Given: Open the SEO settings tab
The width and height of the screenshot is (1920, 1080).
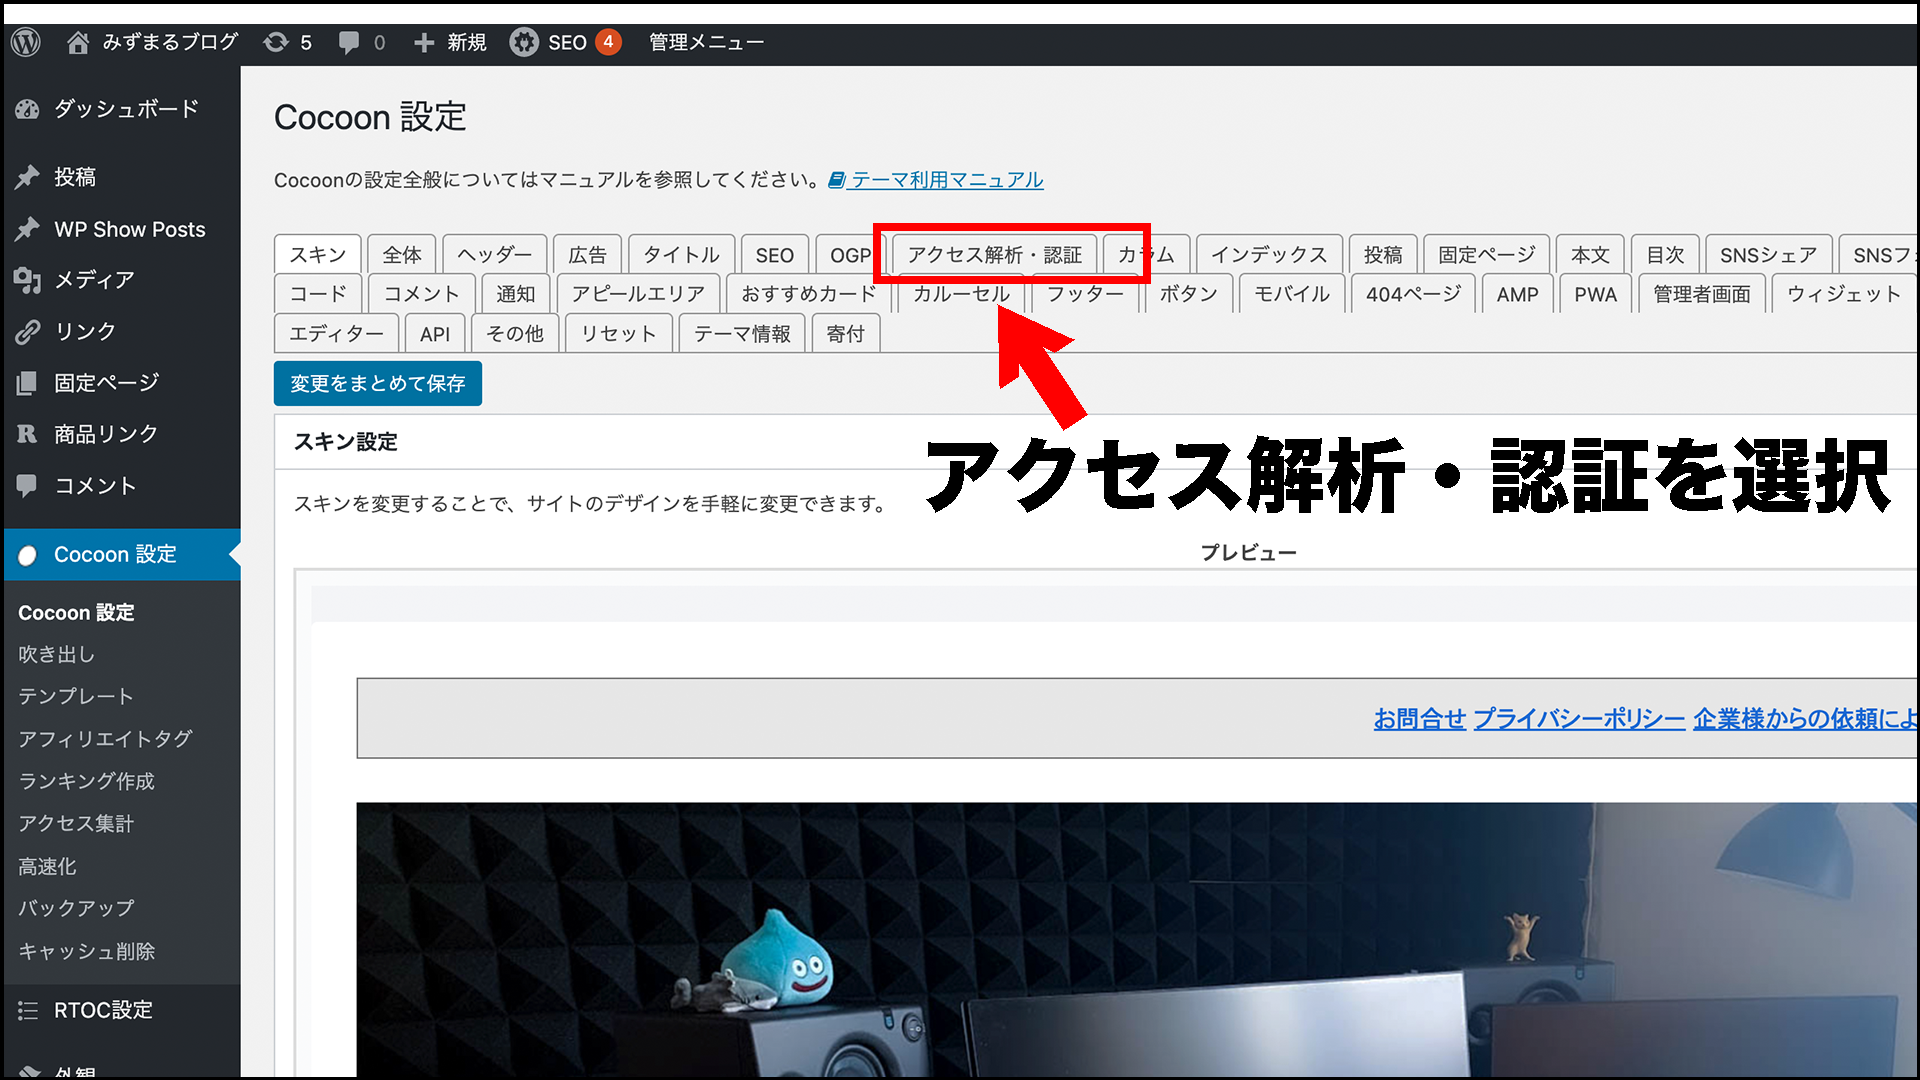Looking at the screenshot, I should [775, 255].
